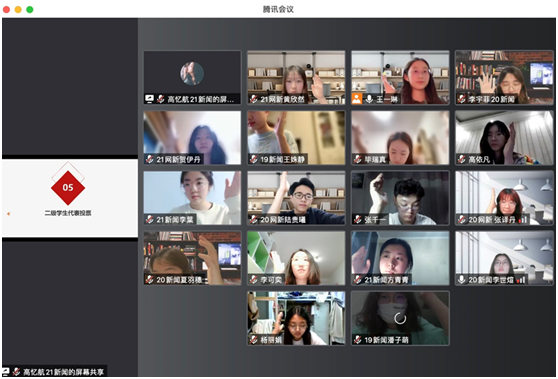The width and height of the screenshot is (558, 379).
Task: Click the muted mic icon beside 张千一
Action: click(x=358, y=220)
